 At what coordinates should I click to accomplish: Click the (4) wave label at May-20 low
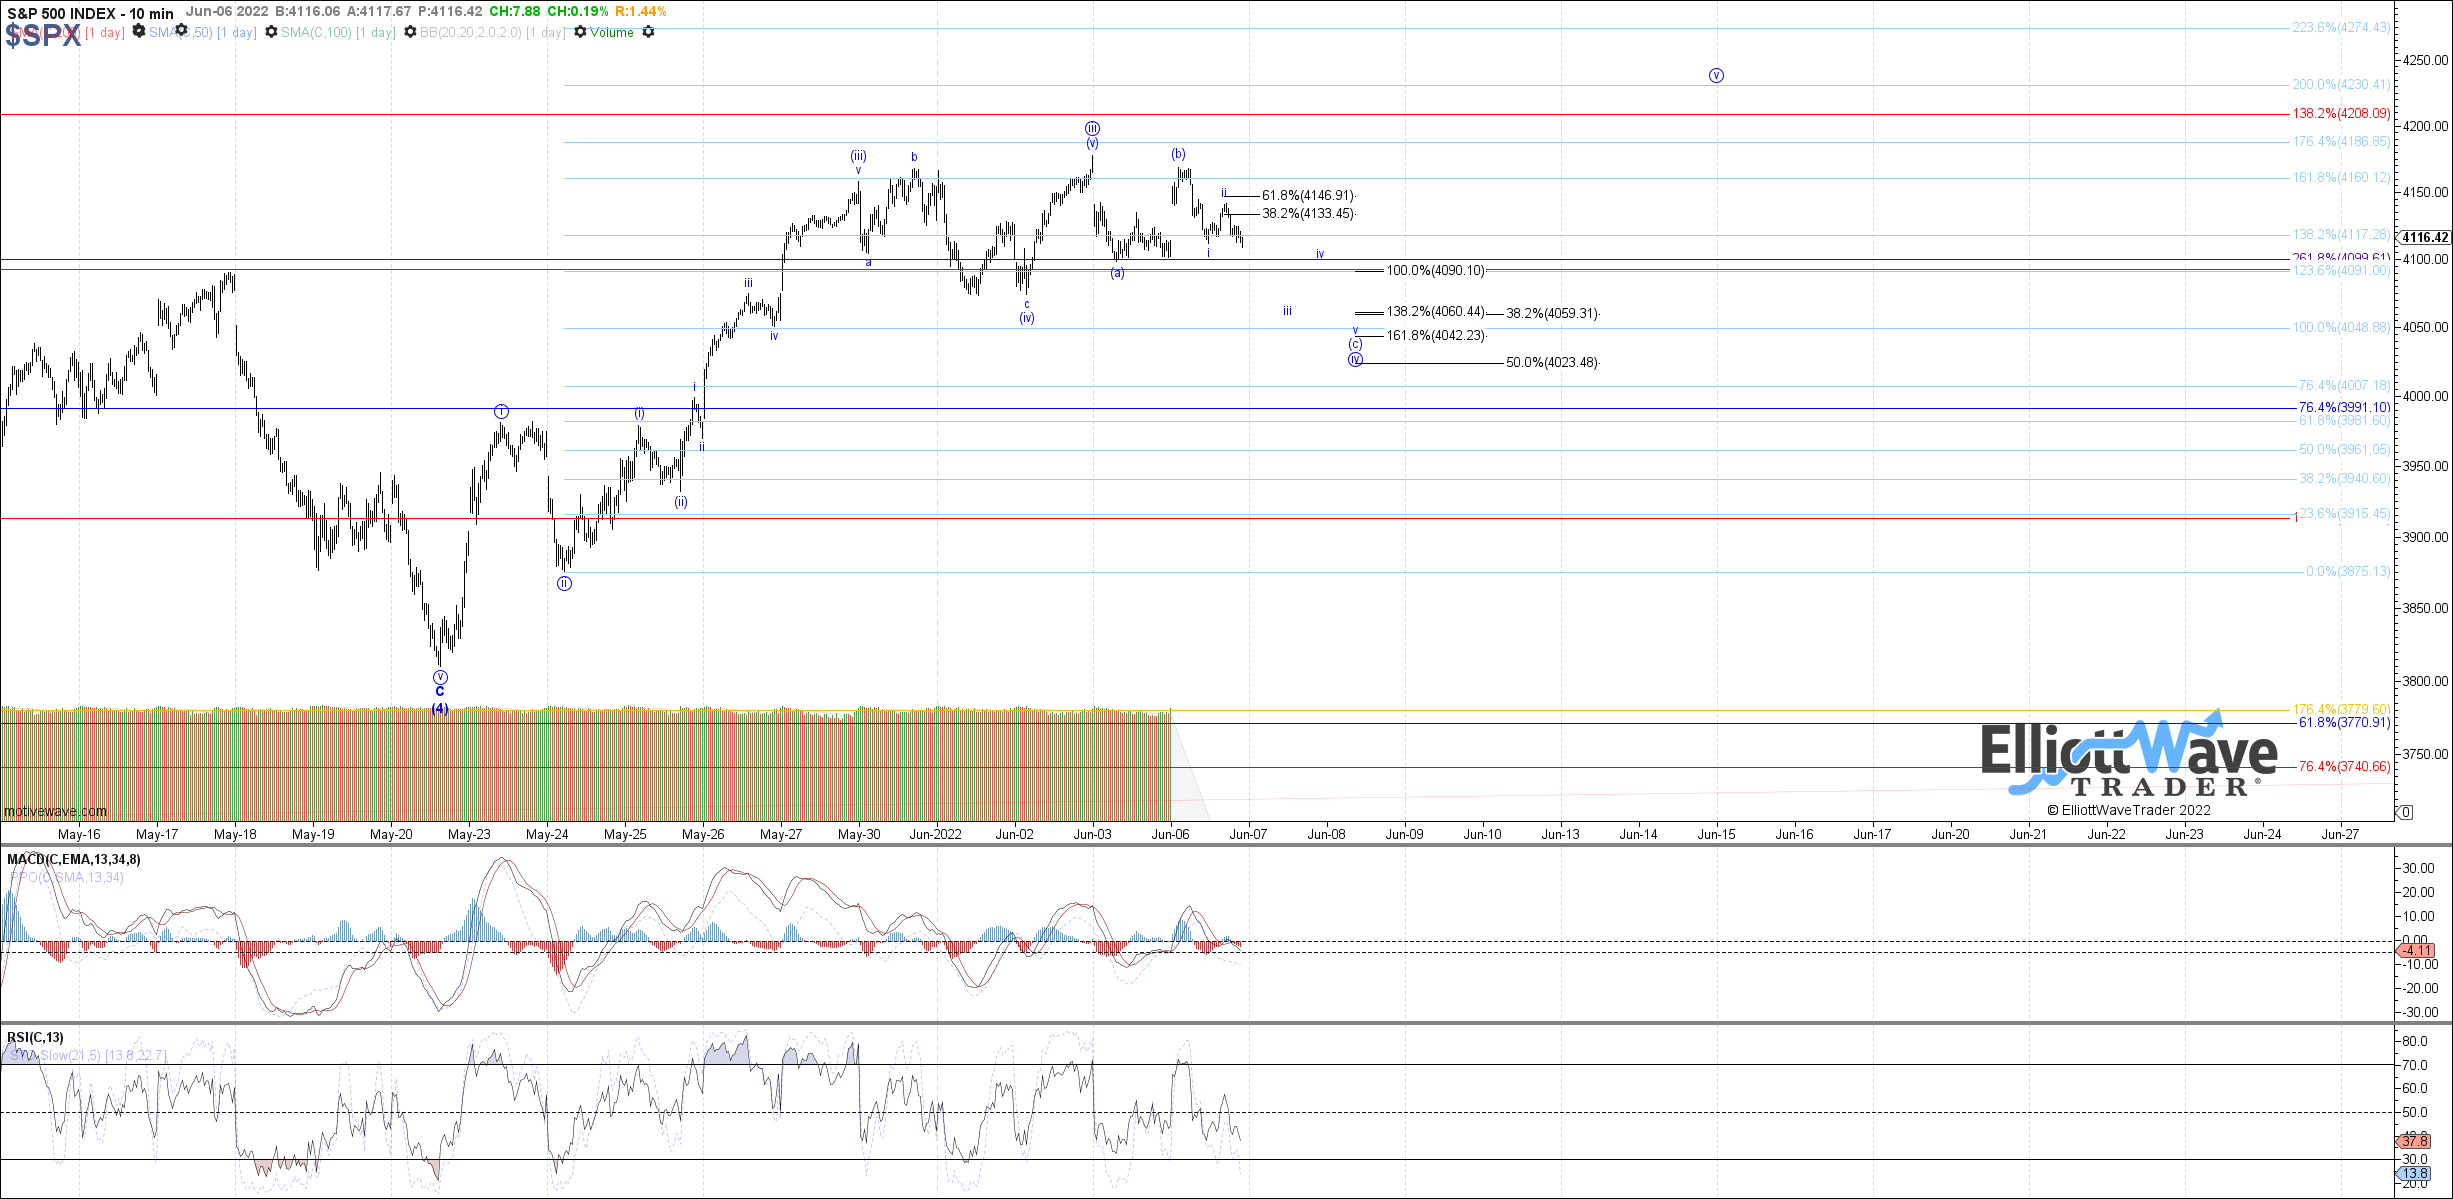(440, 709)
